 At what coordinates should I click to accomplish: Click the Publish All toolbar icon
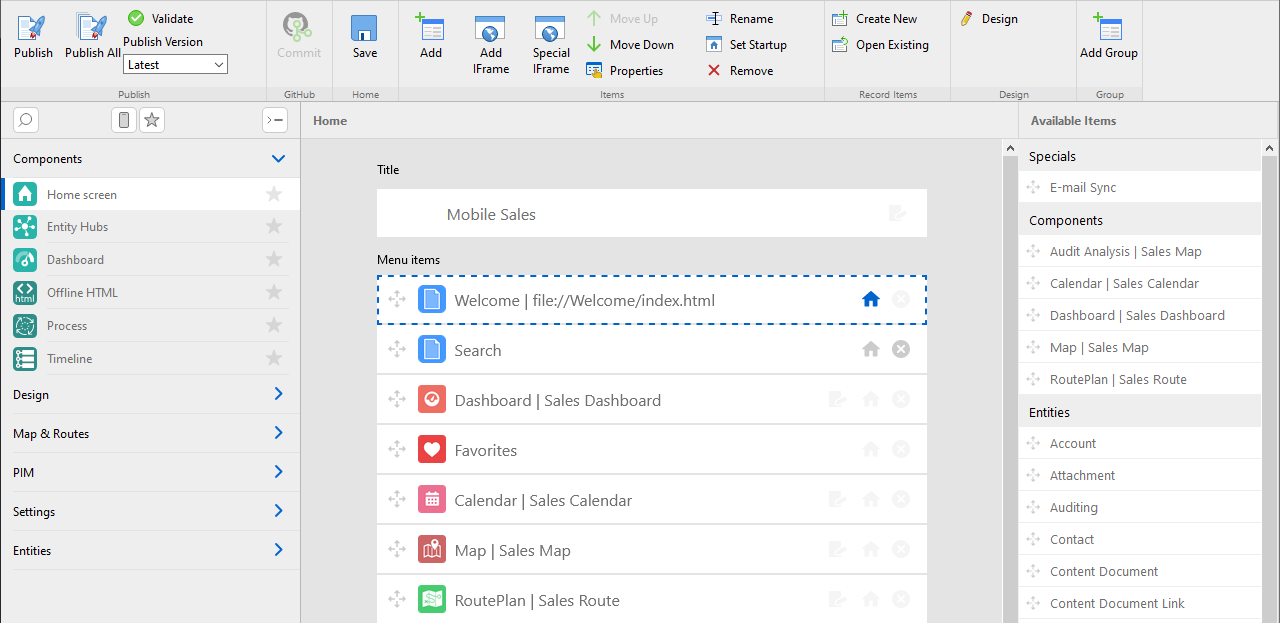click(92, 28)
